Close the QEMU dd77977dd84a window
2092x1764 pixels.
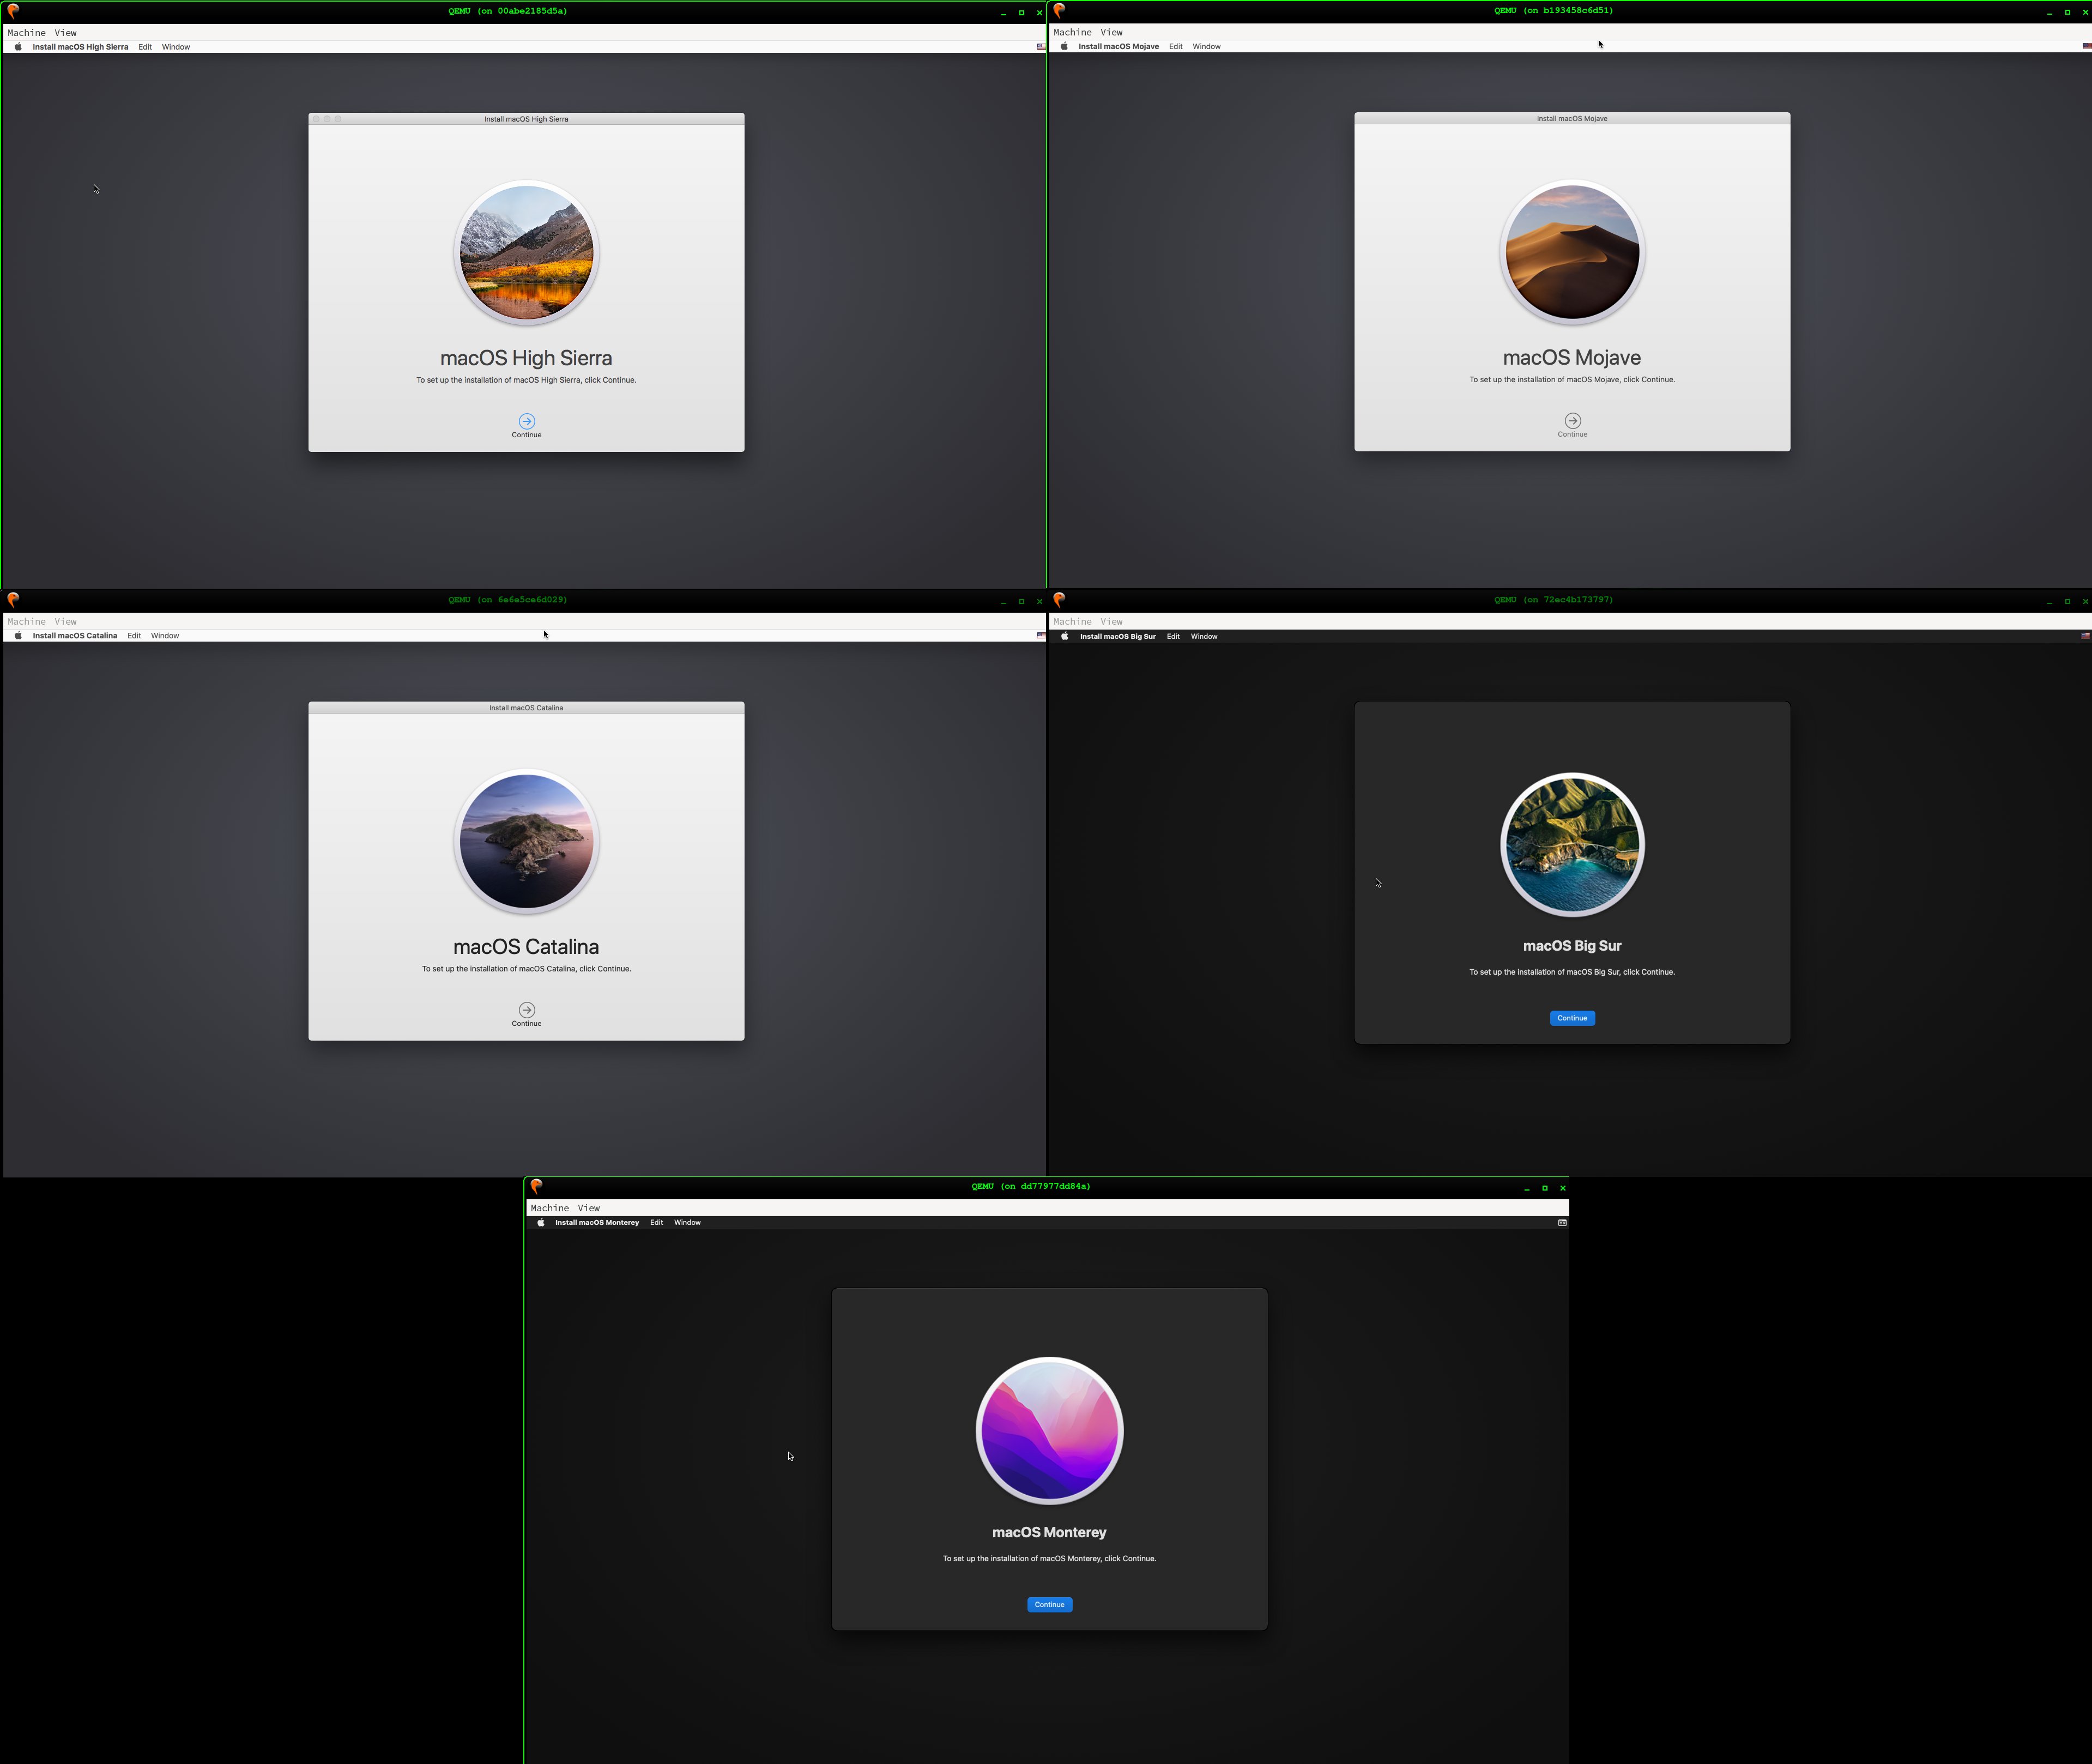tap(1563, 1188)
